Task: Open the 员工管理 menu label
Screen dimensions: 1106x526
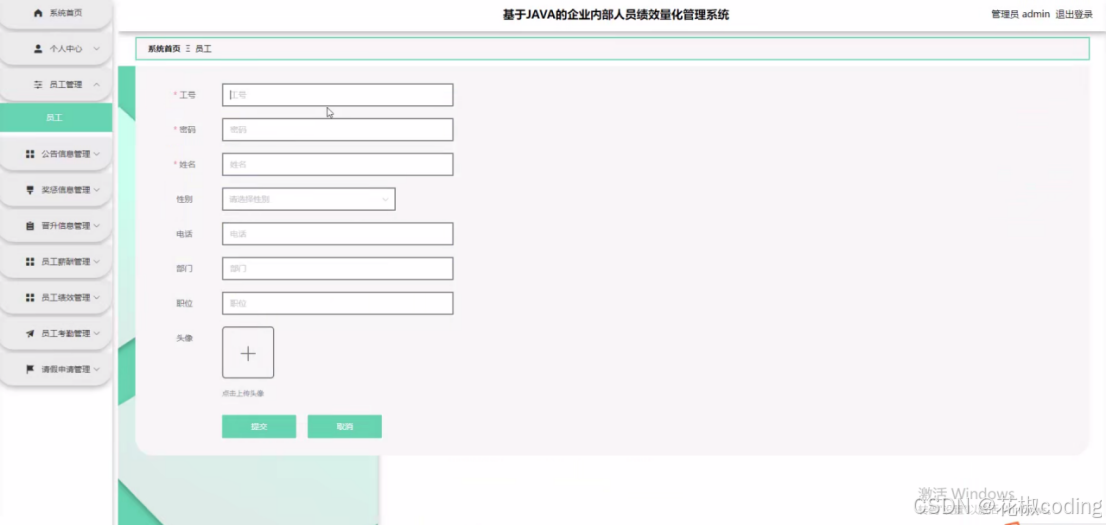Action: click(x=66, y=85)
